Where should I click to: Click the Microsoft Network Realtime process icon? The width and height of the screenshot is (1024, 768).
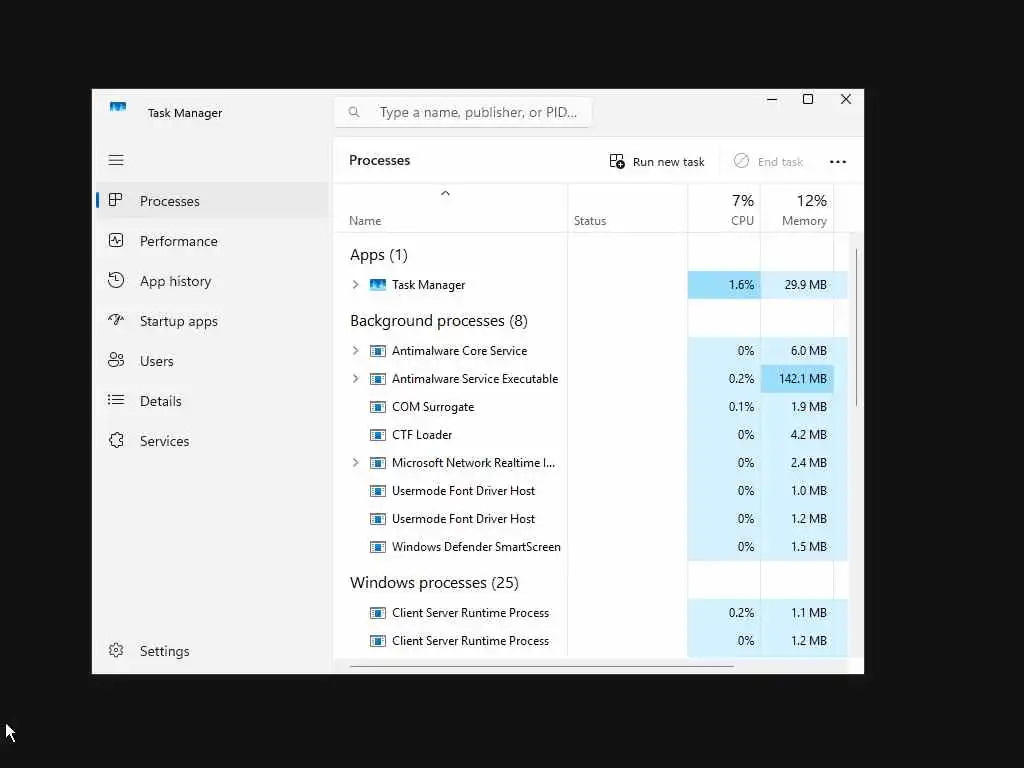[x=378, y=463]
